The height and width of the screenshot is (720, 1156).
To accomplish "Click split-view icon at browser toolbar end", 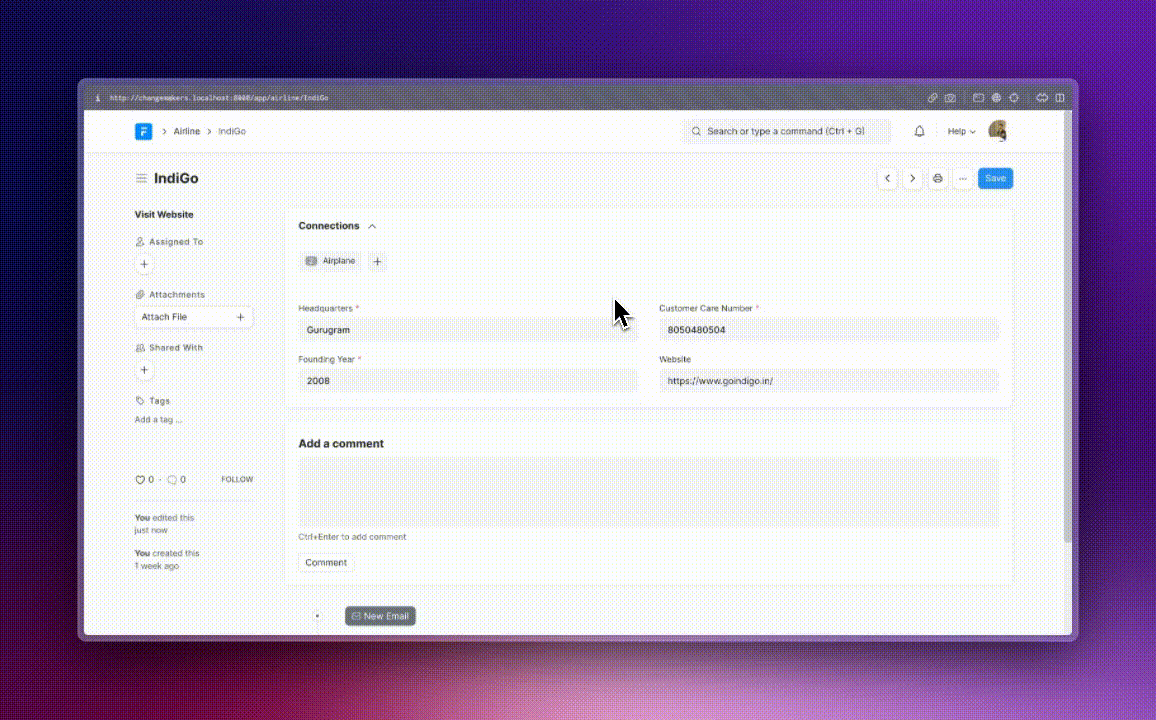I will 1060,97.
